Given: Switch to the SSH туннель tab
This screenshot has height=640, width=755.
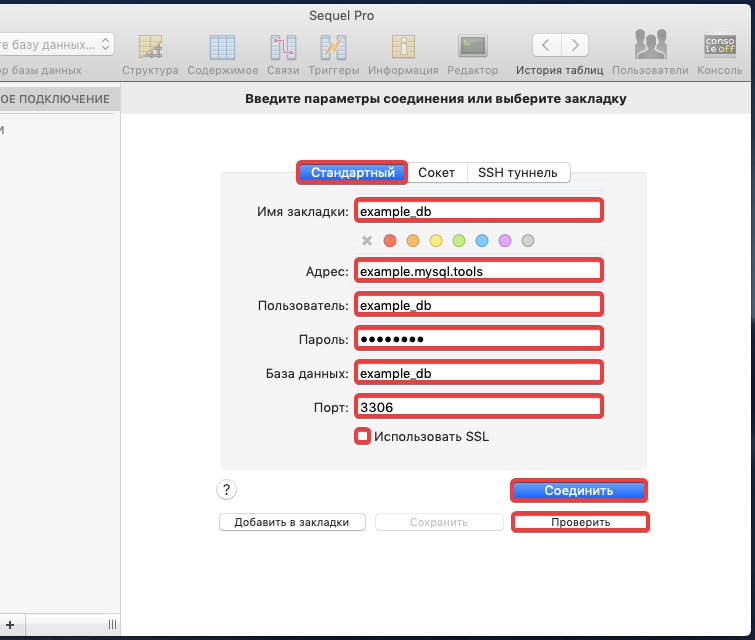Looking at the screenshot, I should pyautogui.click(x=518, y=173).
